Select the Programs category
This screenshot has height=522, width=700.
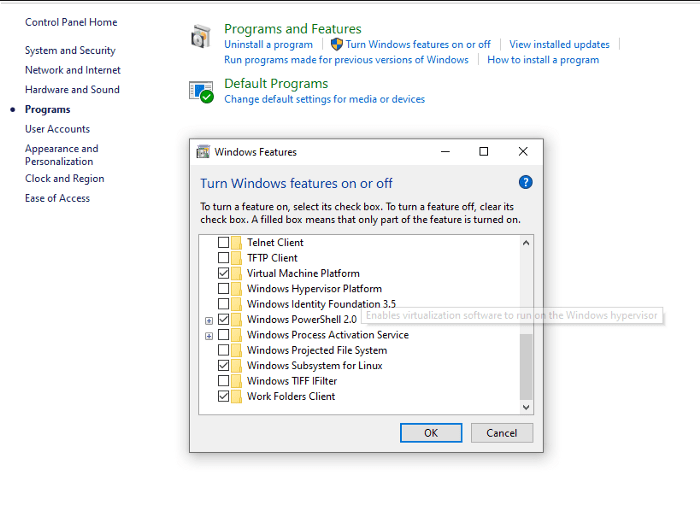tap(48, 109)
